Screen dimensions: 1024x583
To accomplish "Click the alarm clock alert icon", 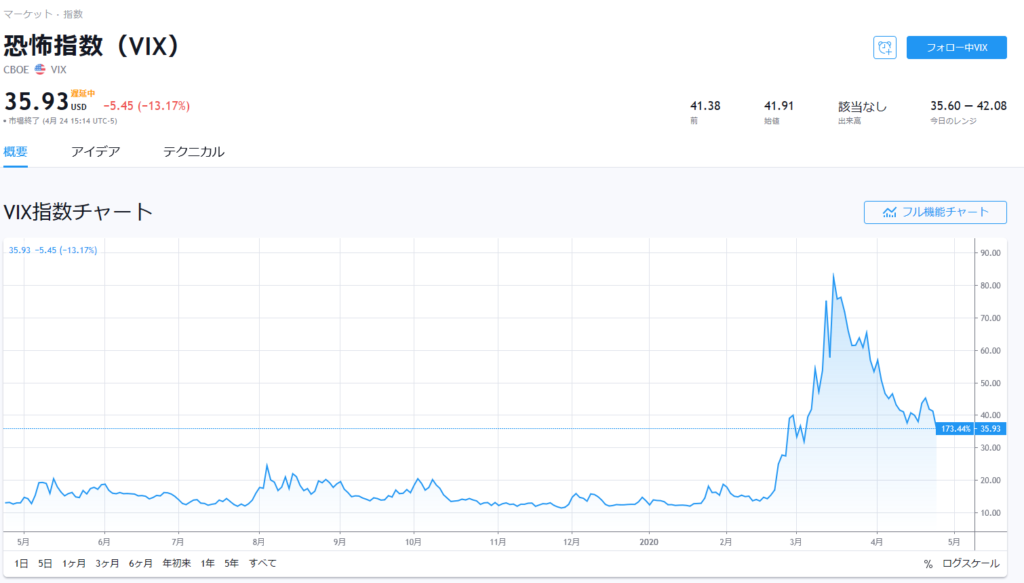I will pos(884,48).
